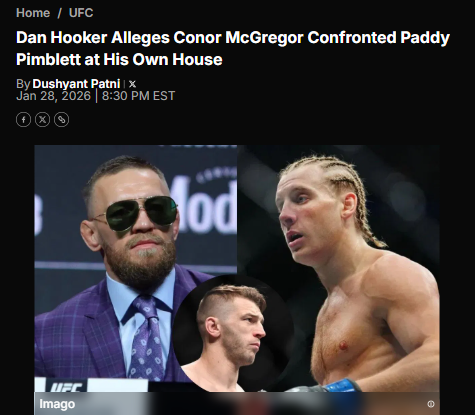Go to Home breadcrumb
This screenshot has height=416, width=475.
click(33, 13)
